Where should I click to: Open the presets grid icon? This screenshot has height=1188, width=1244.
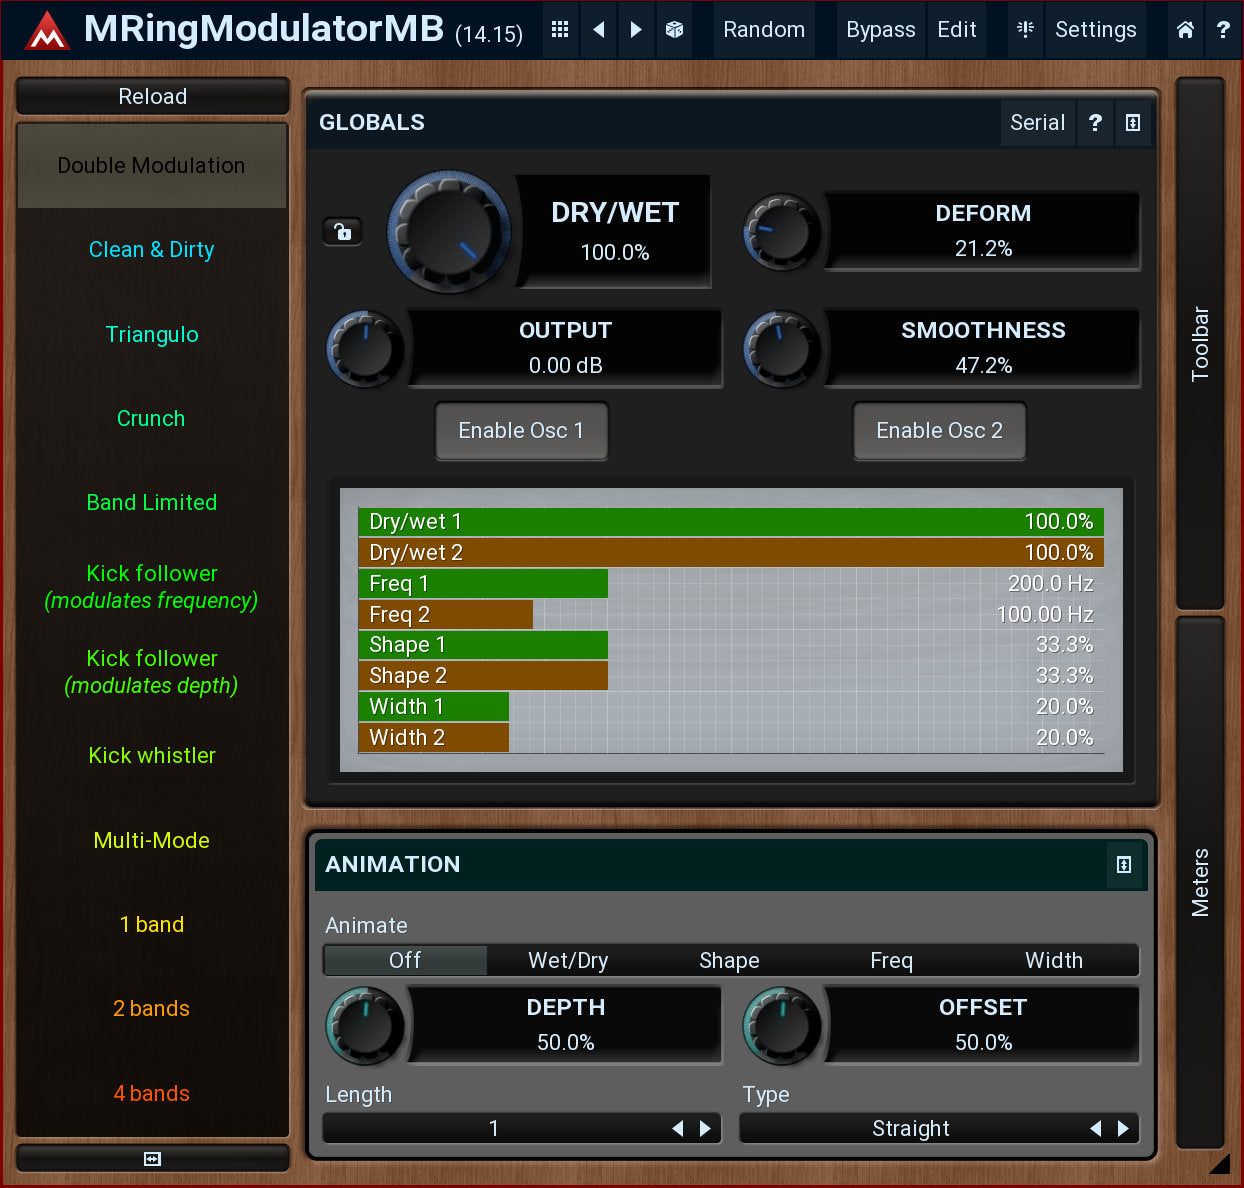pos(560,30)
